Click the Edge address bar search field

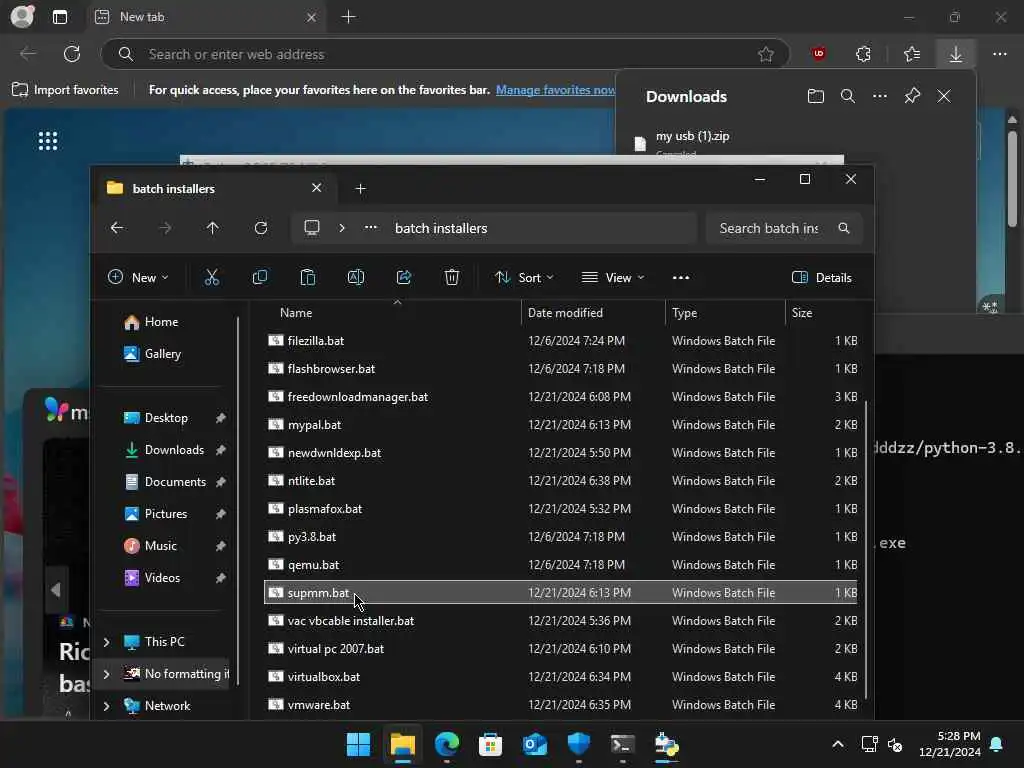click(x=444, y=54)
